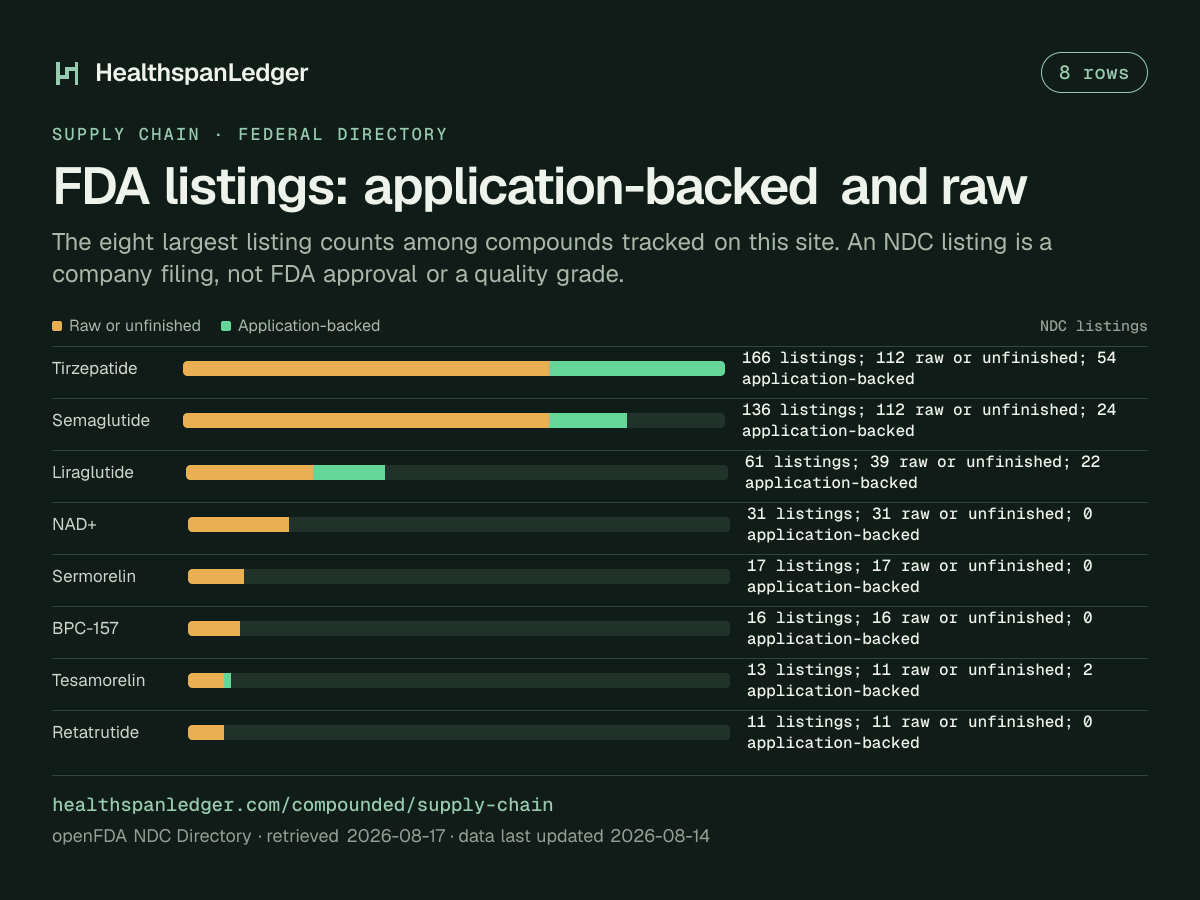Click the "31 listings" summary text

click(920, 524)
